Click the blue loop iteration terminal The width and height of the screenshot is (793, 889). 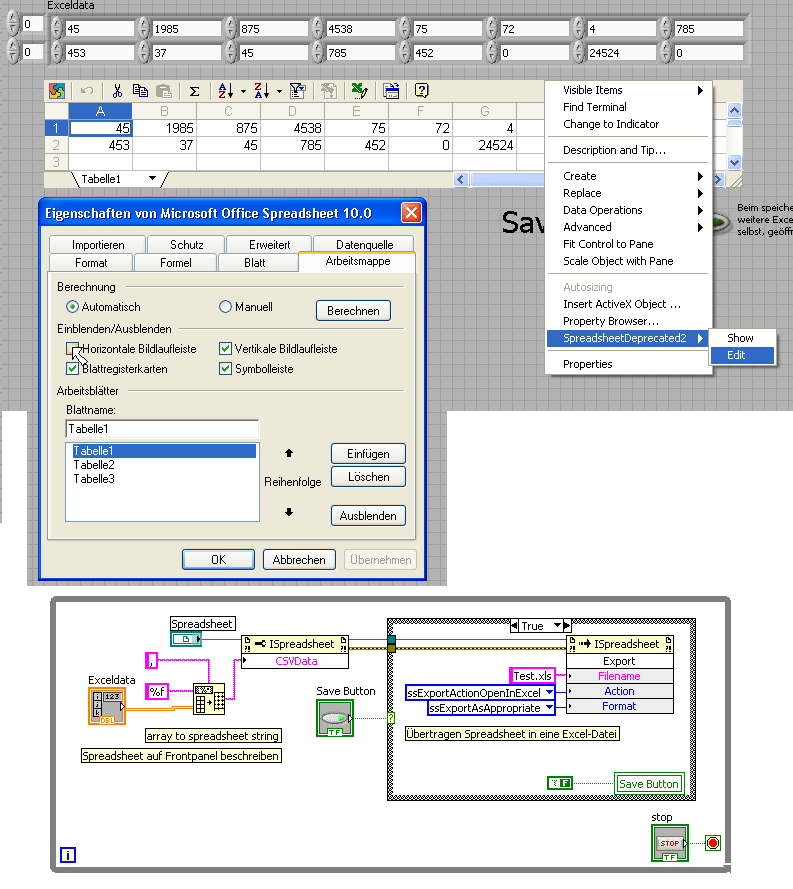(68, 855)
